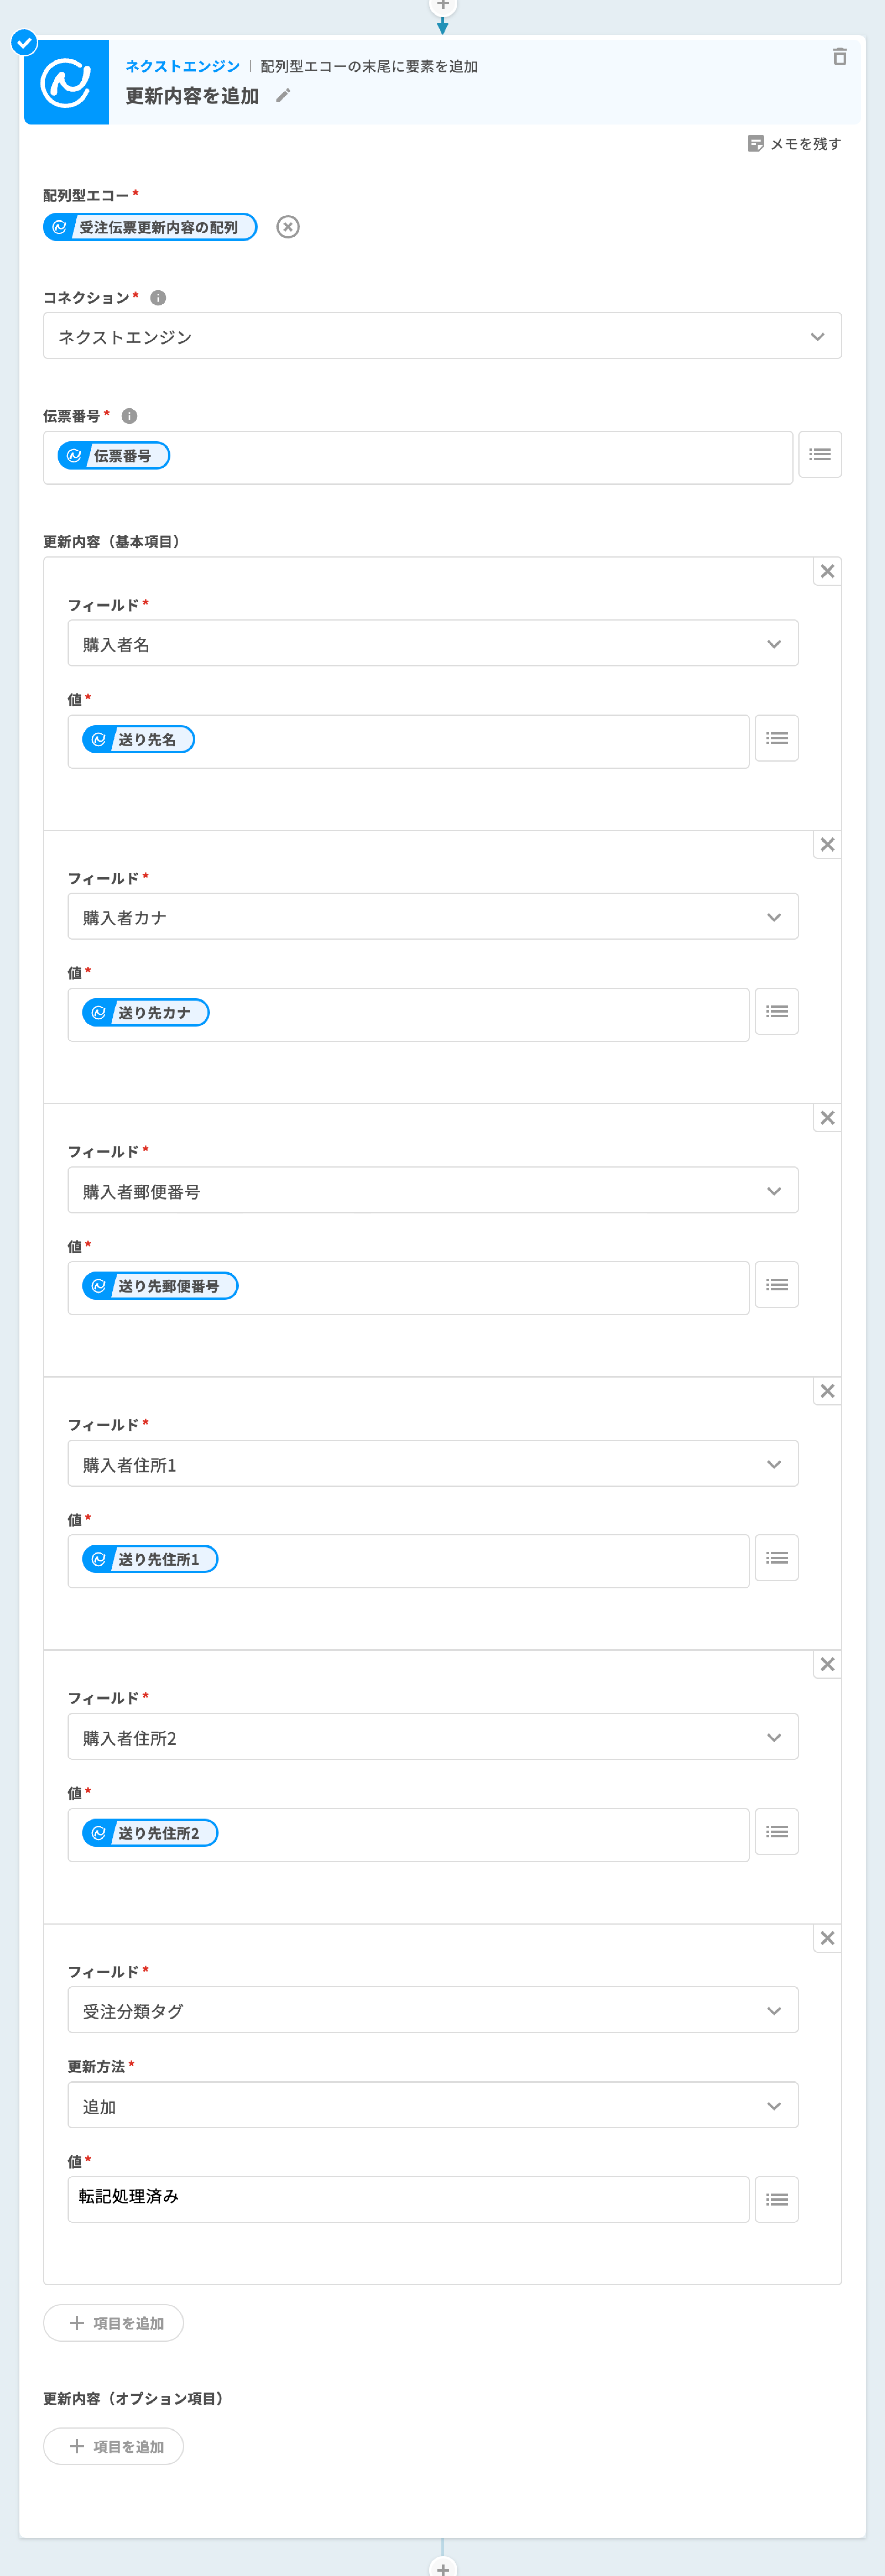Open list picker beside 送り先住所1 value

coord(776,1558)
